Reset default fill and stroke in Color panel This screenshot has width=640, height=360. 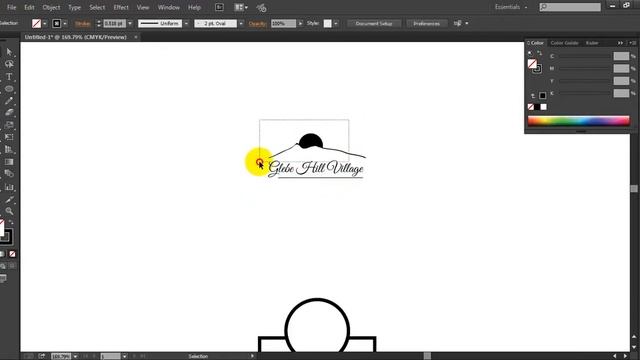click(x=530, y=53)
